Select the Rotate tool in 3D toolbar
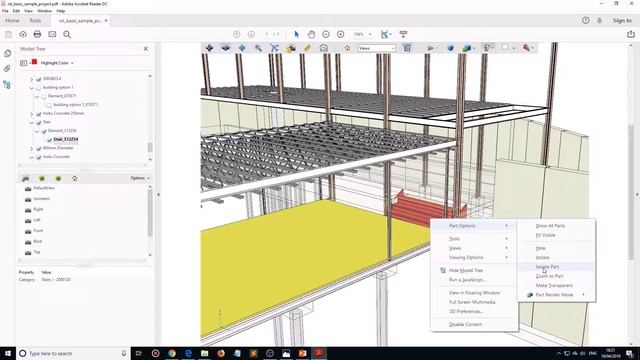The image size is (640, 360). coord(209,48)
